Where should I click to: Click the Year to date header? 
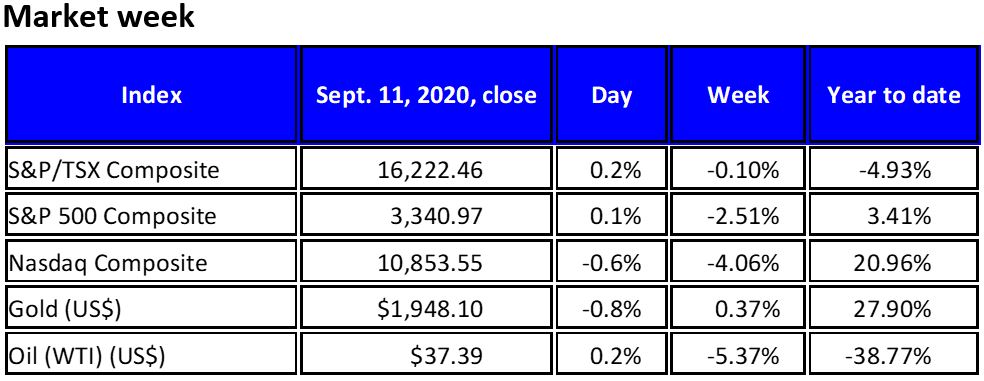894,95
